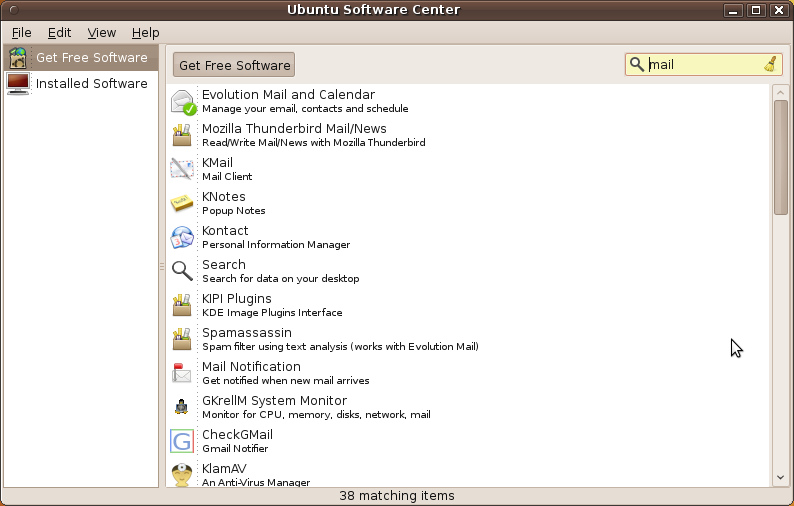Clear the search with the broom icon

[770, 64]
